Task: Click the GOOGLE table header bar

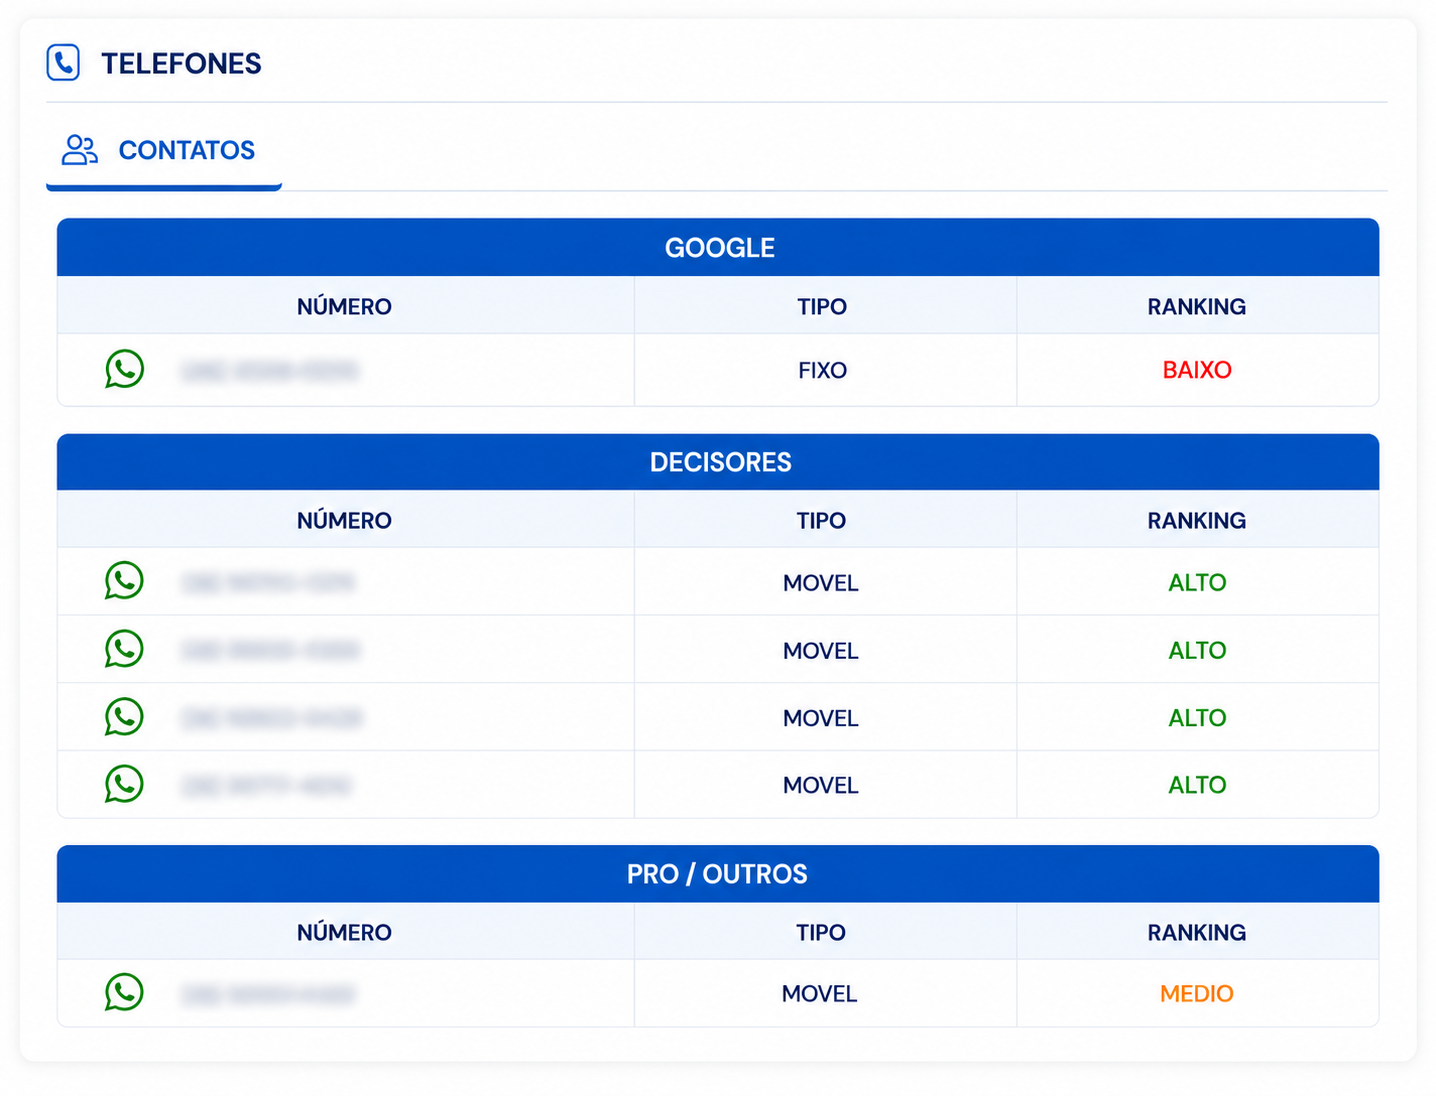Action: (x=718, y=247)
